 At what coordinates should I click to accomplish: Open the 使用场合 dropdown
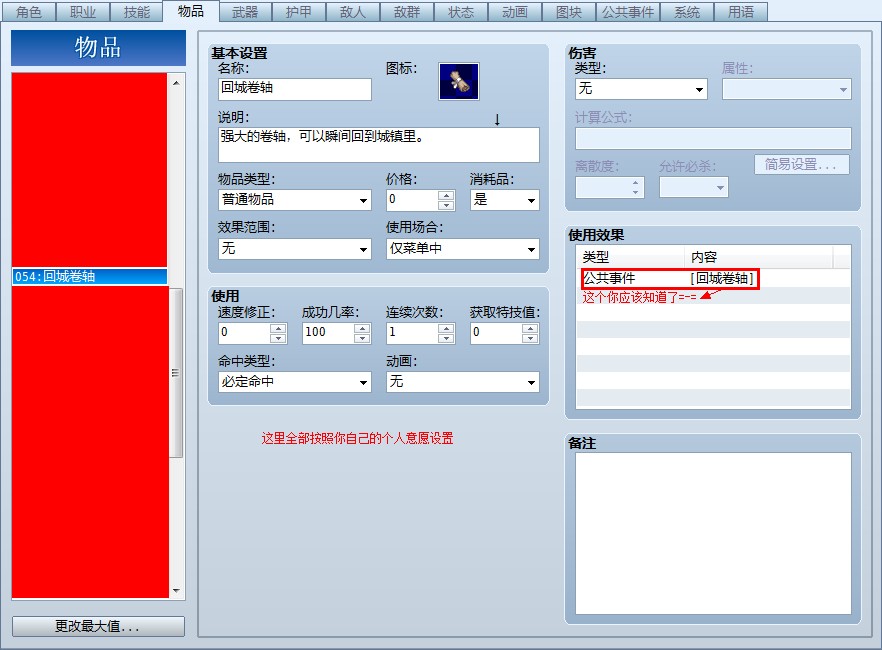pyautogui.click(x=462, y=249)
